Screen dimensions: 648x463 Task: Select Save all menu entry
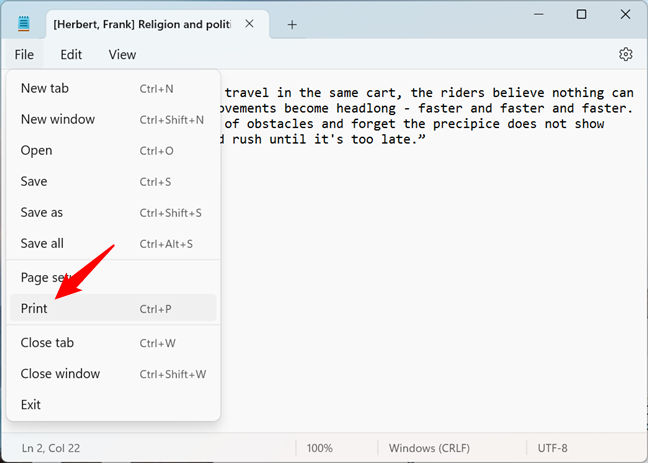(x=41, y=243)
